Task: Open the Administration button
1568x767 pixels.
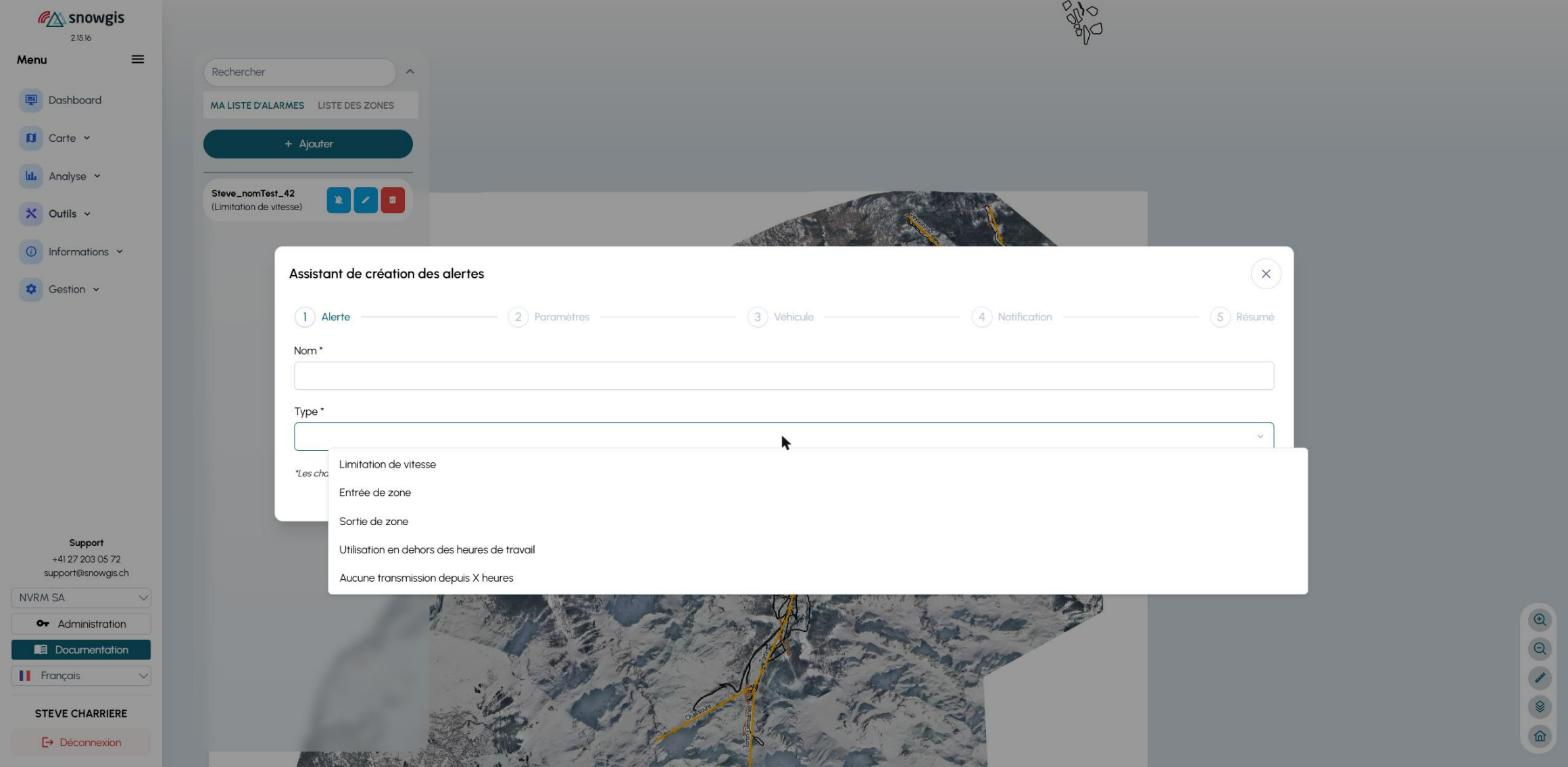Action: (x=81, y=624)
